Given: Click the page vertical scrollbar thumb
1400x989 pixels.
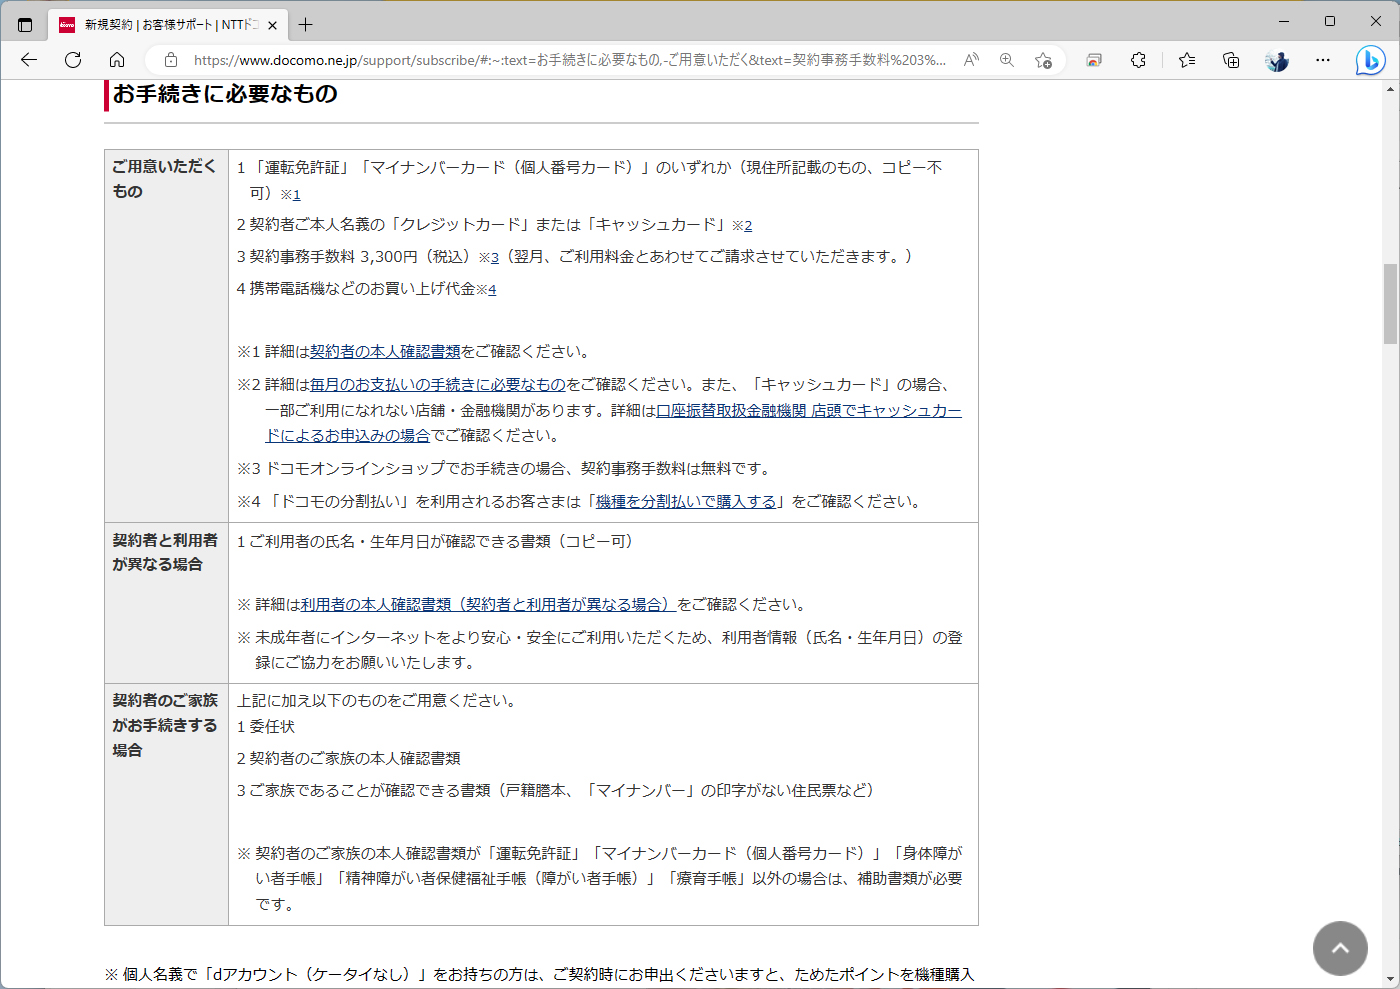Looking at the screenshot, I should tap(1390, 303).
